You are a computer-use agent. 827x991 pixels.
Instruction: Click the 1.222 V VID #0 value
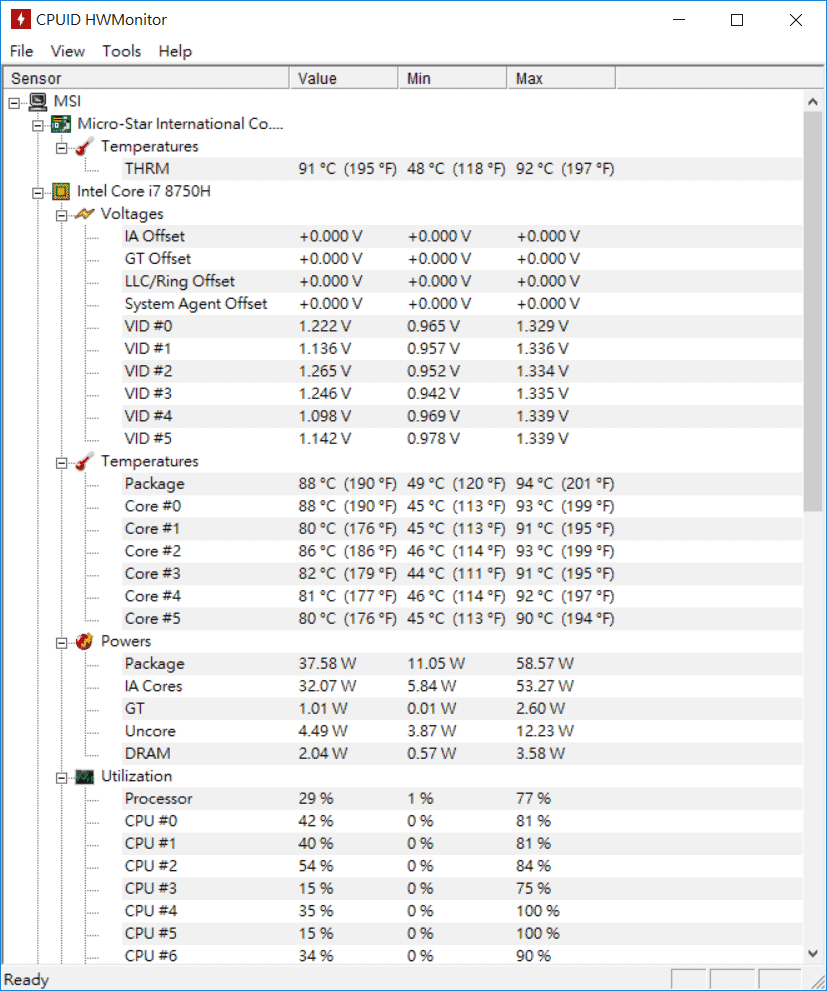click(325, 326)
